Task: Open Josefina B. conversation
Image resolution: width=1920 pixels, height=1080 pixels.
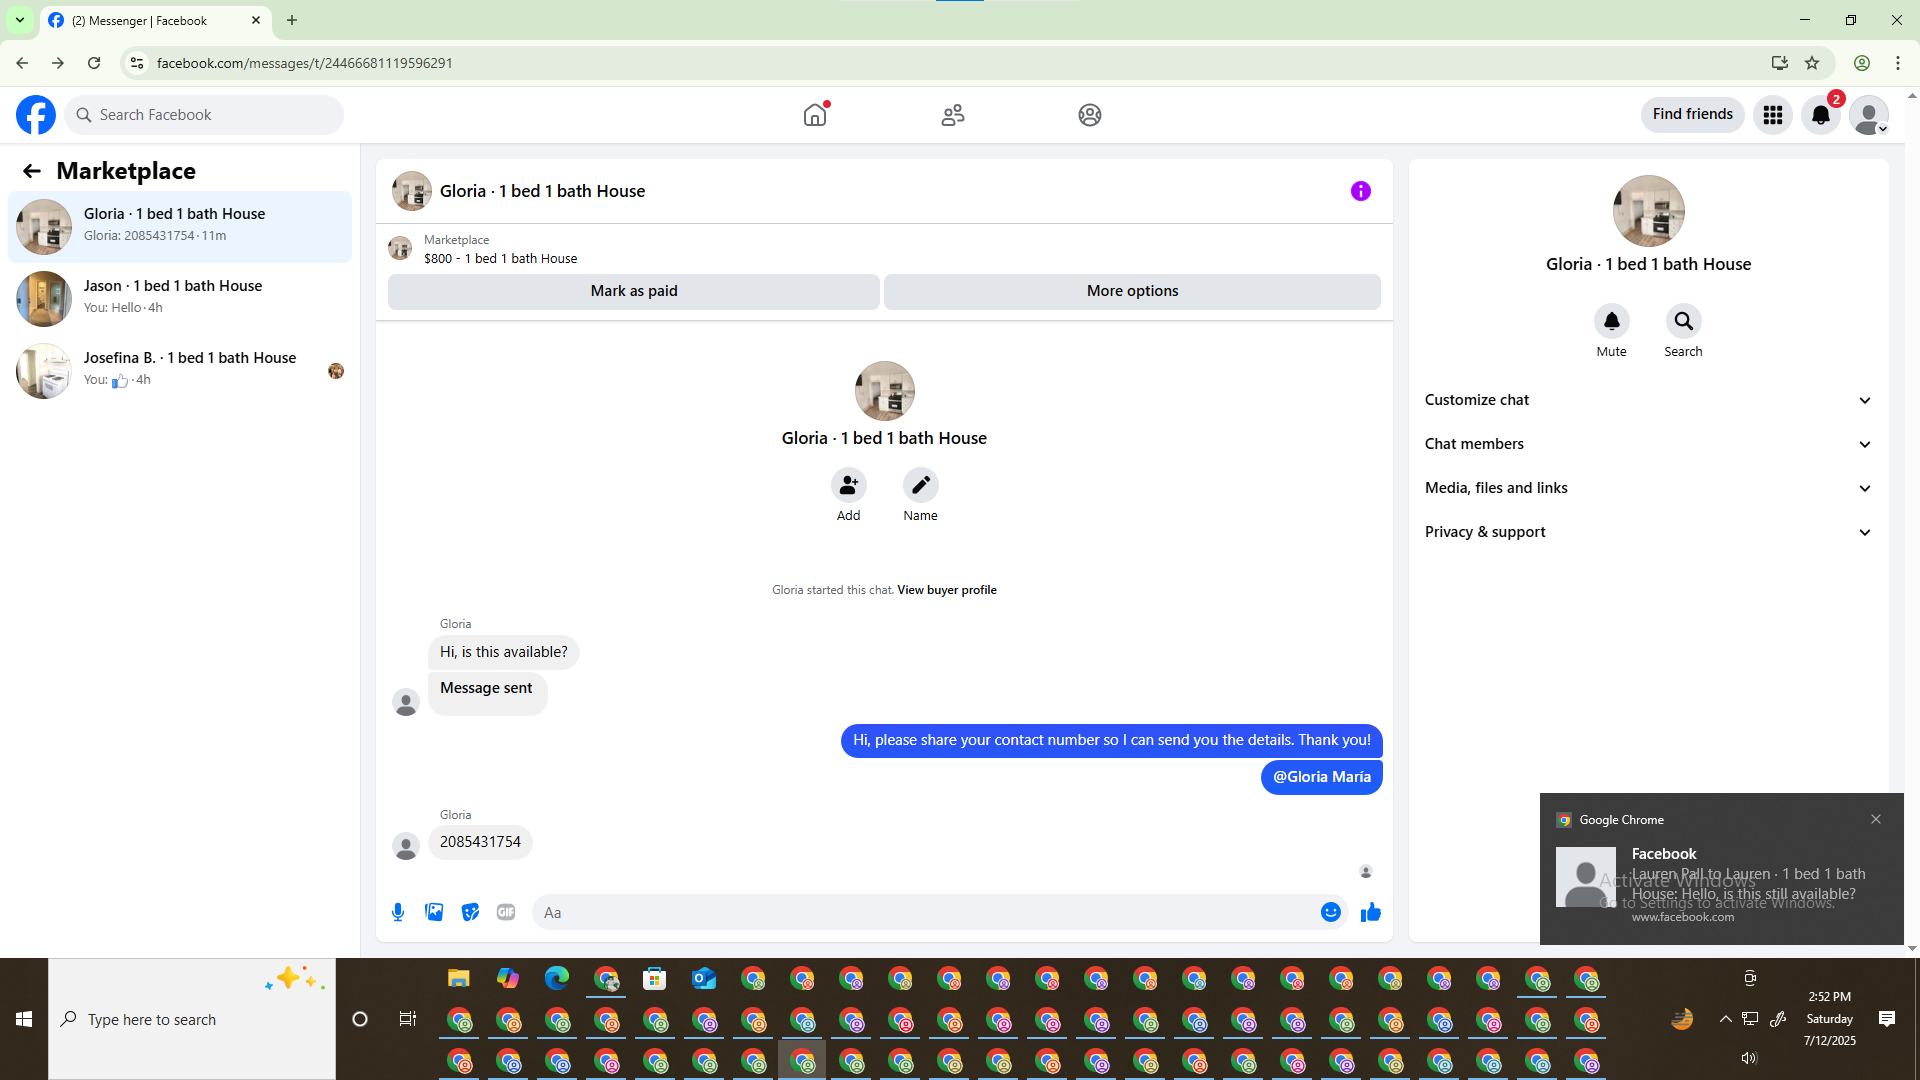Action: coord(180,370)
